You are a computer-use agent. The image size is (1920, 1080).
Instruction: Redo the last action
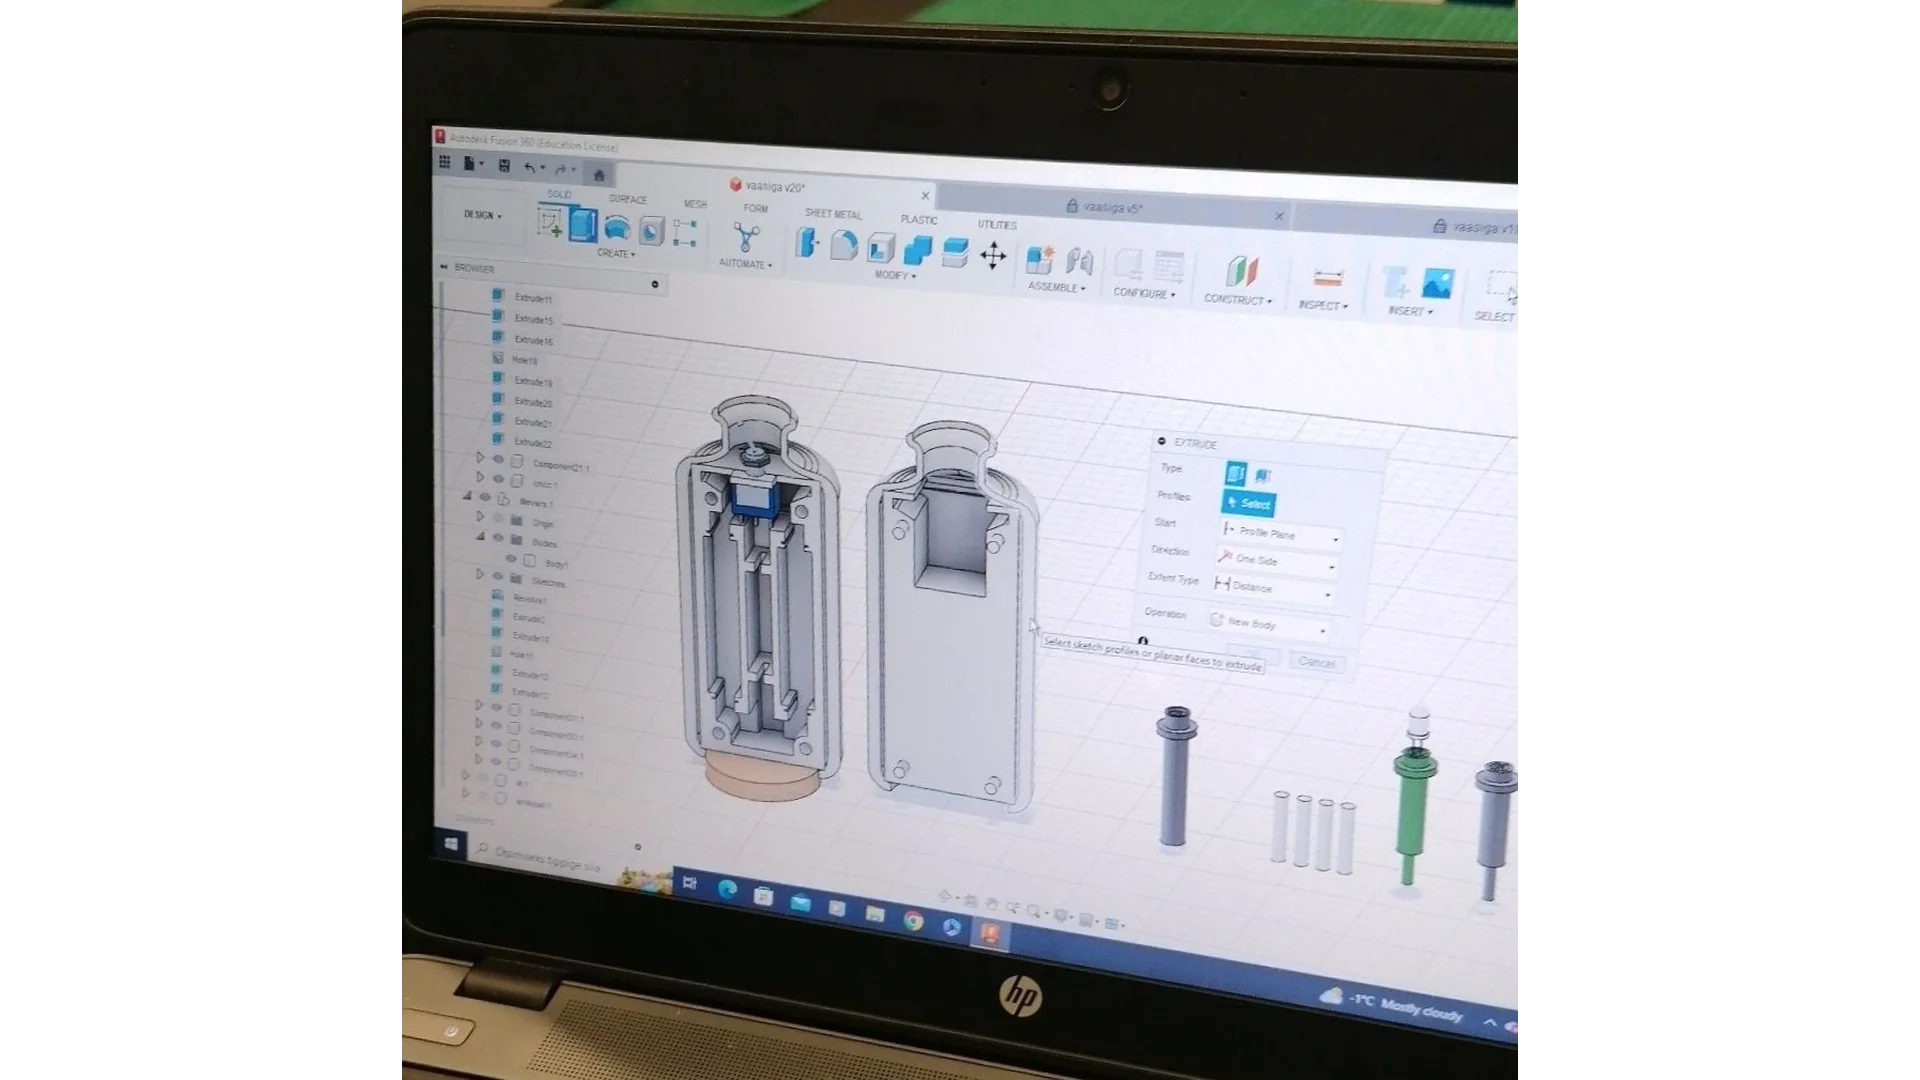[562, 169]
